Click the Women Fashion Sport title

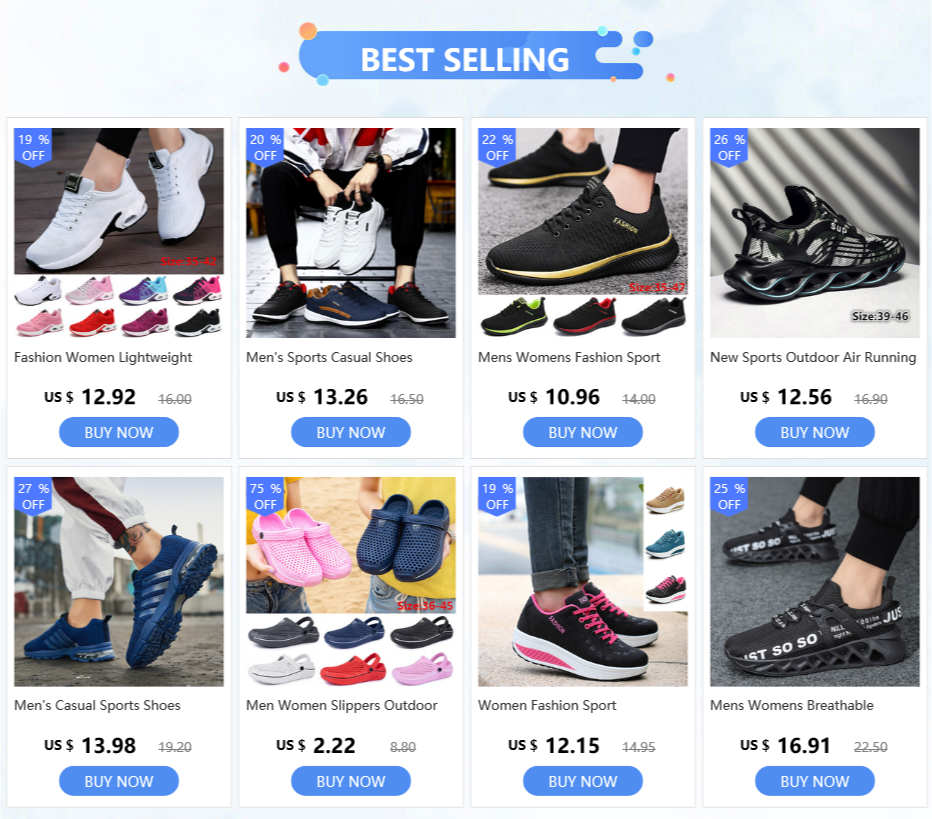(x=547, y=705)
